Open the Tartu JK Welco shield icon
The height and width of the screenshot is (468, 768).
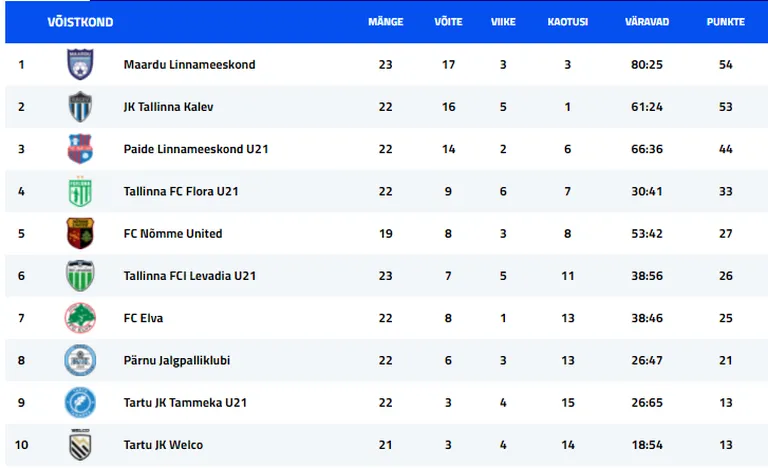tap(80, 444)
